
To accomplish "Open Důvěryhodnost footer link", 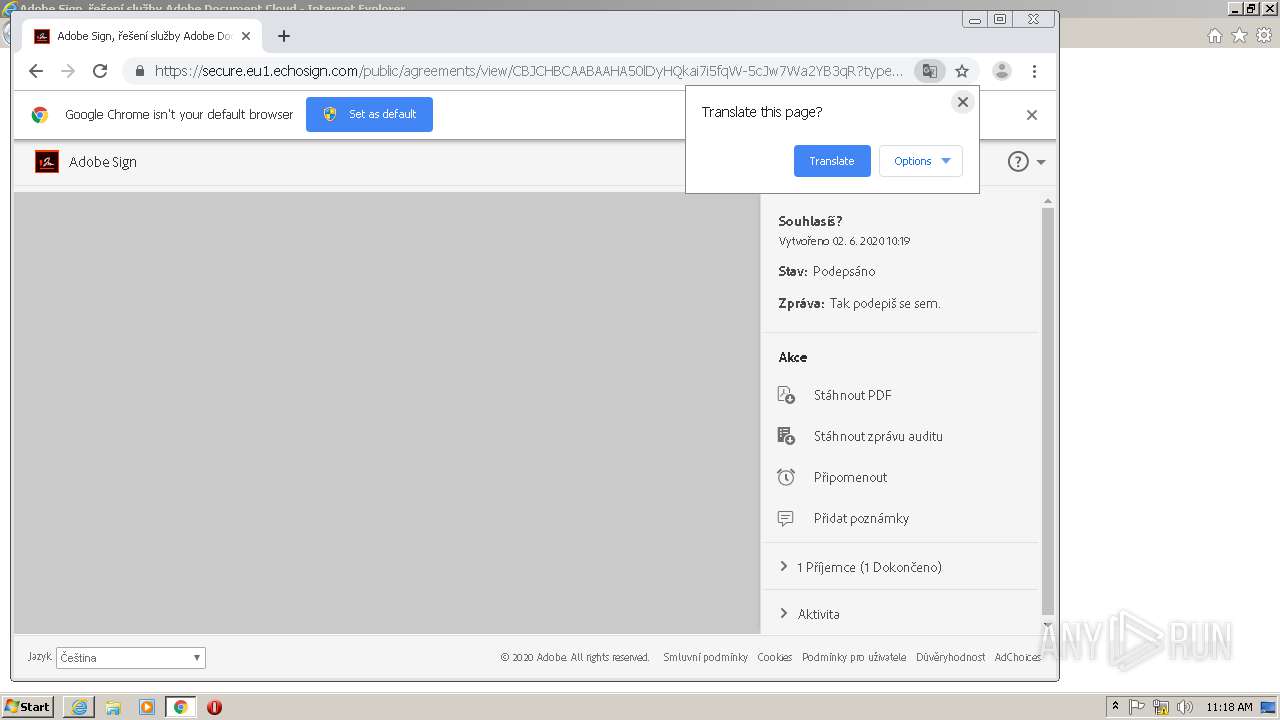I will point(950,657).
